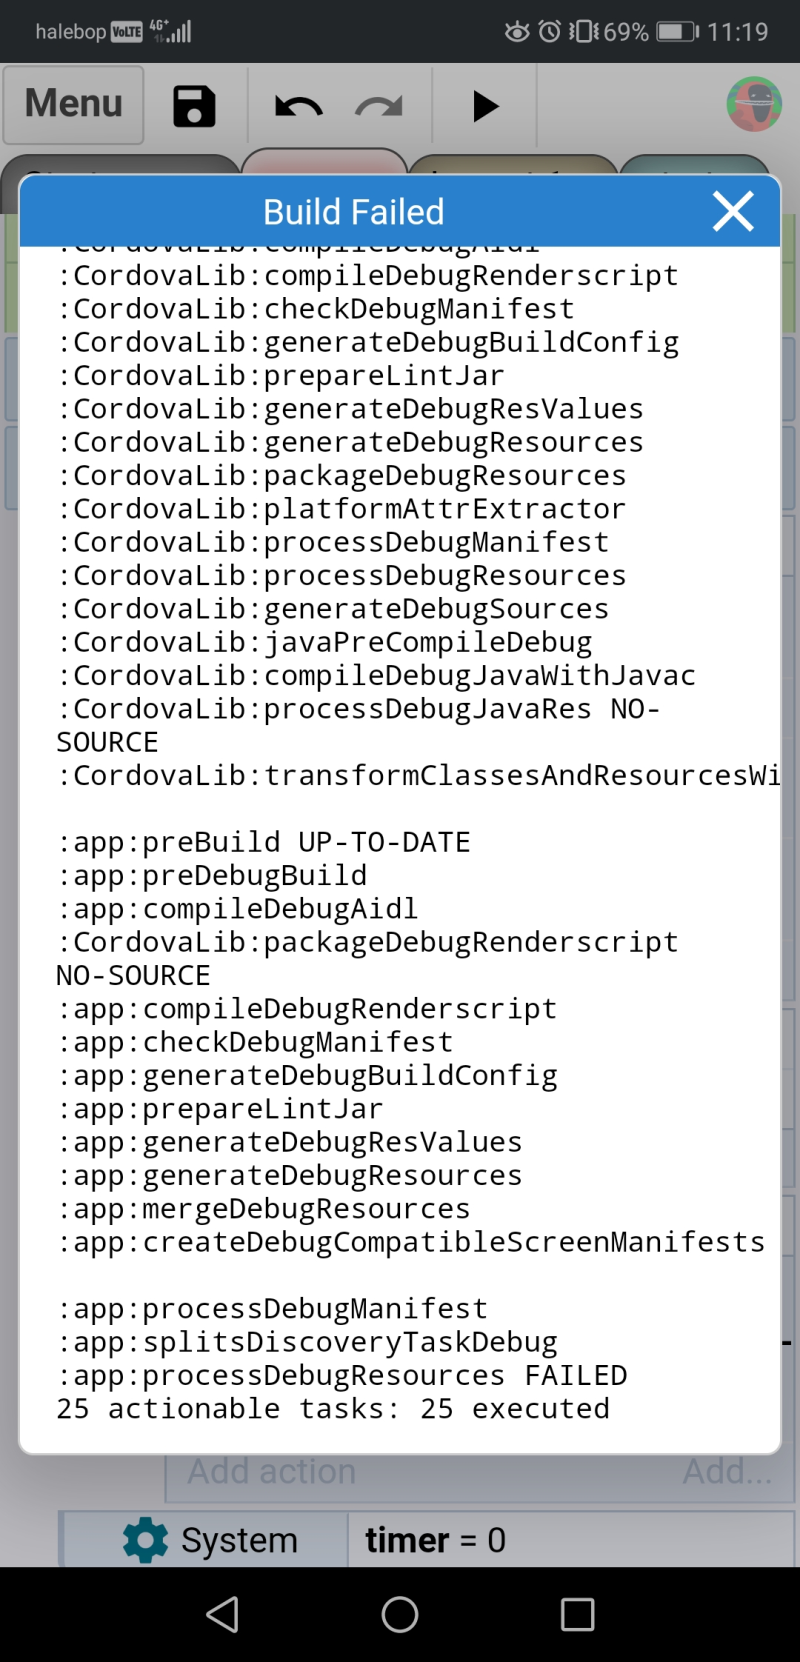Select the pink tab behind the dialog

324,162
